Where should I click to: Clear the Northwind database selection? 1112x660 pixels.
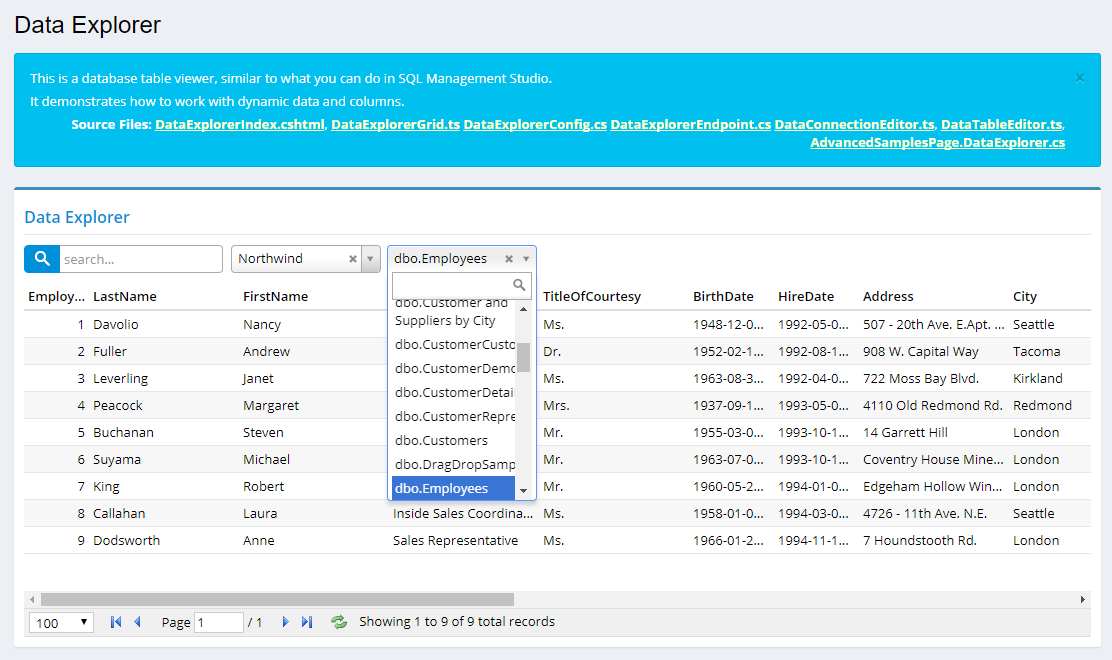pyautogui.click(x=352, y=259)
